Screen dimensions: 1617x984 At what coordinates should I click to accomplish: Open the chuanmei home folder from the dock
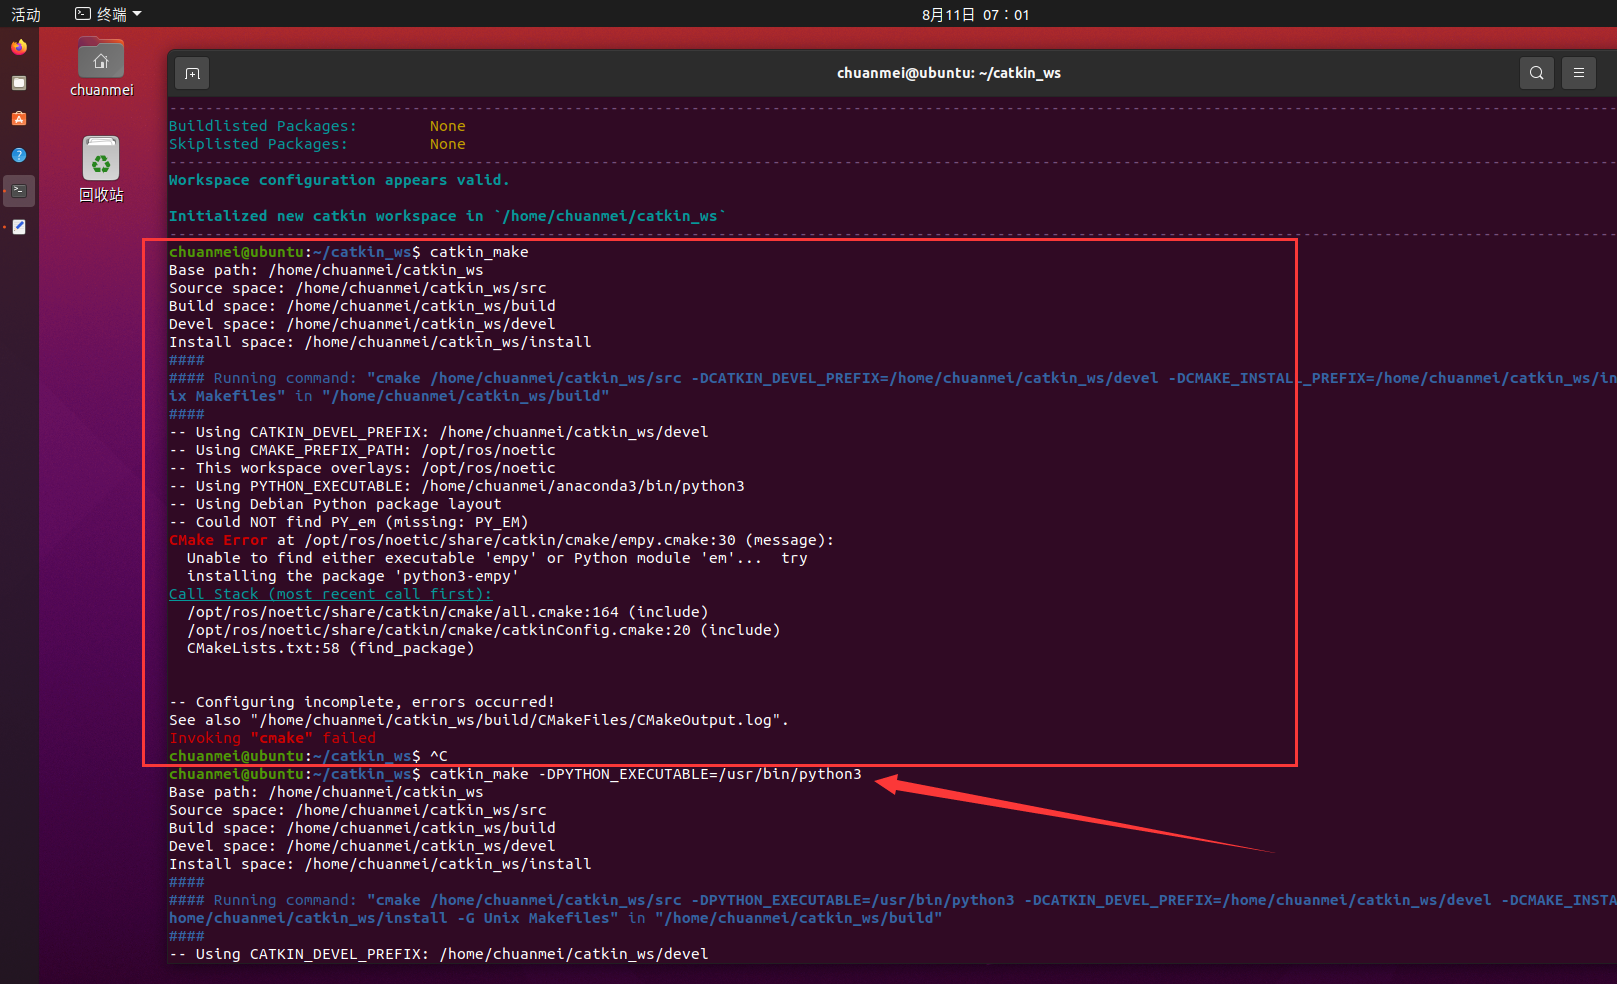coord(100,58)
